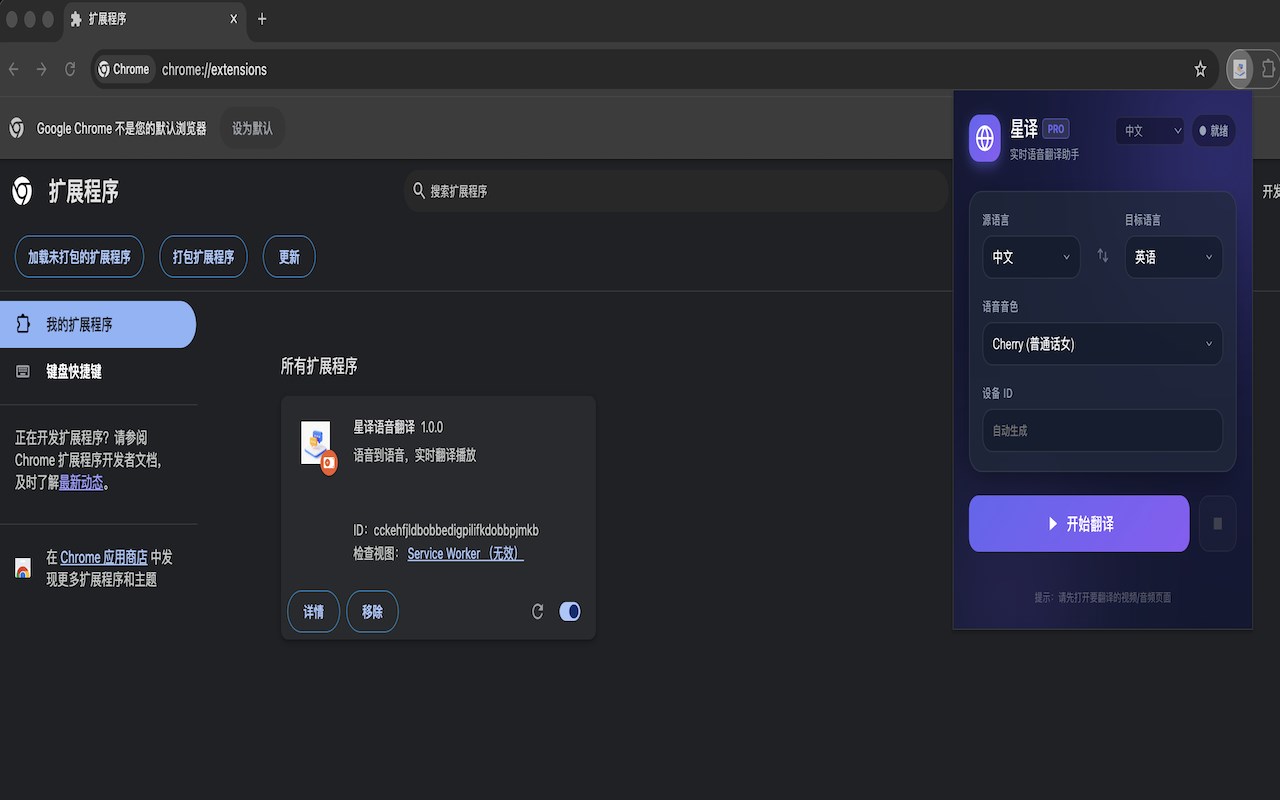Image resolution: width=1280 pixels, height=800 pixels.
Task: Click the Chrome web store icon
Action: (23, 568)
